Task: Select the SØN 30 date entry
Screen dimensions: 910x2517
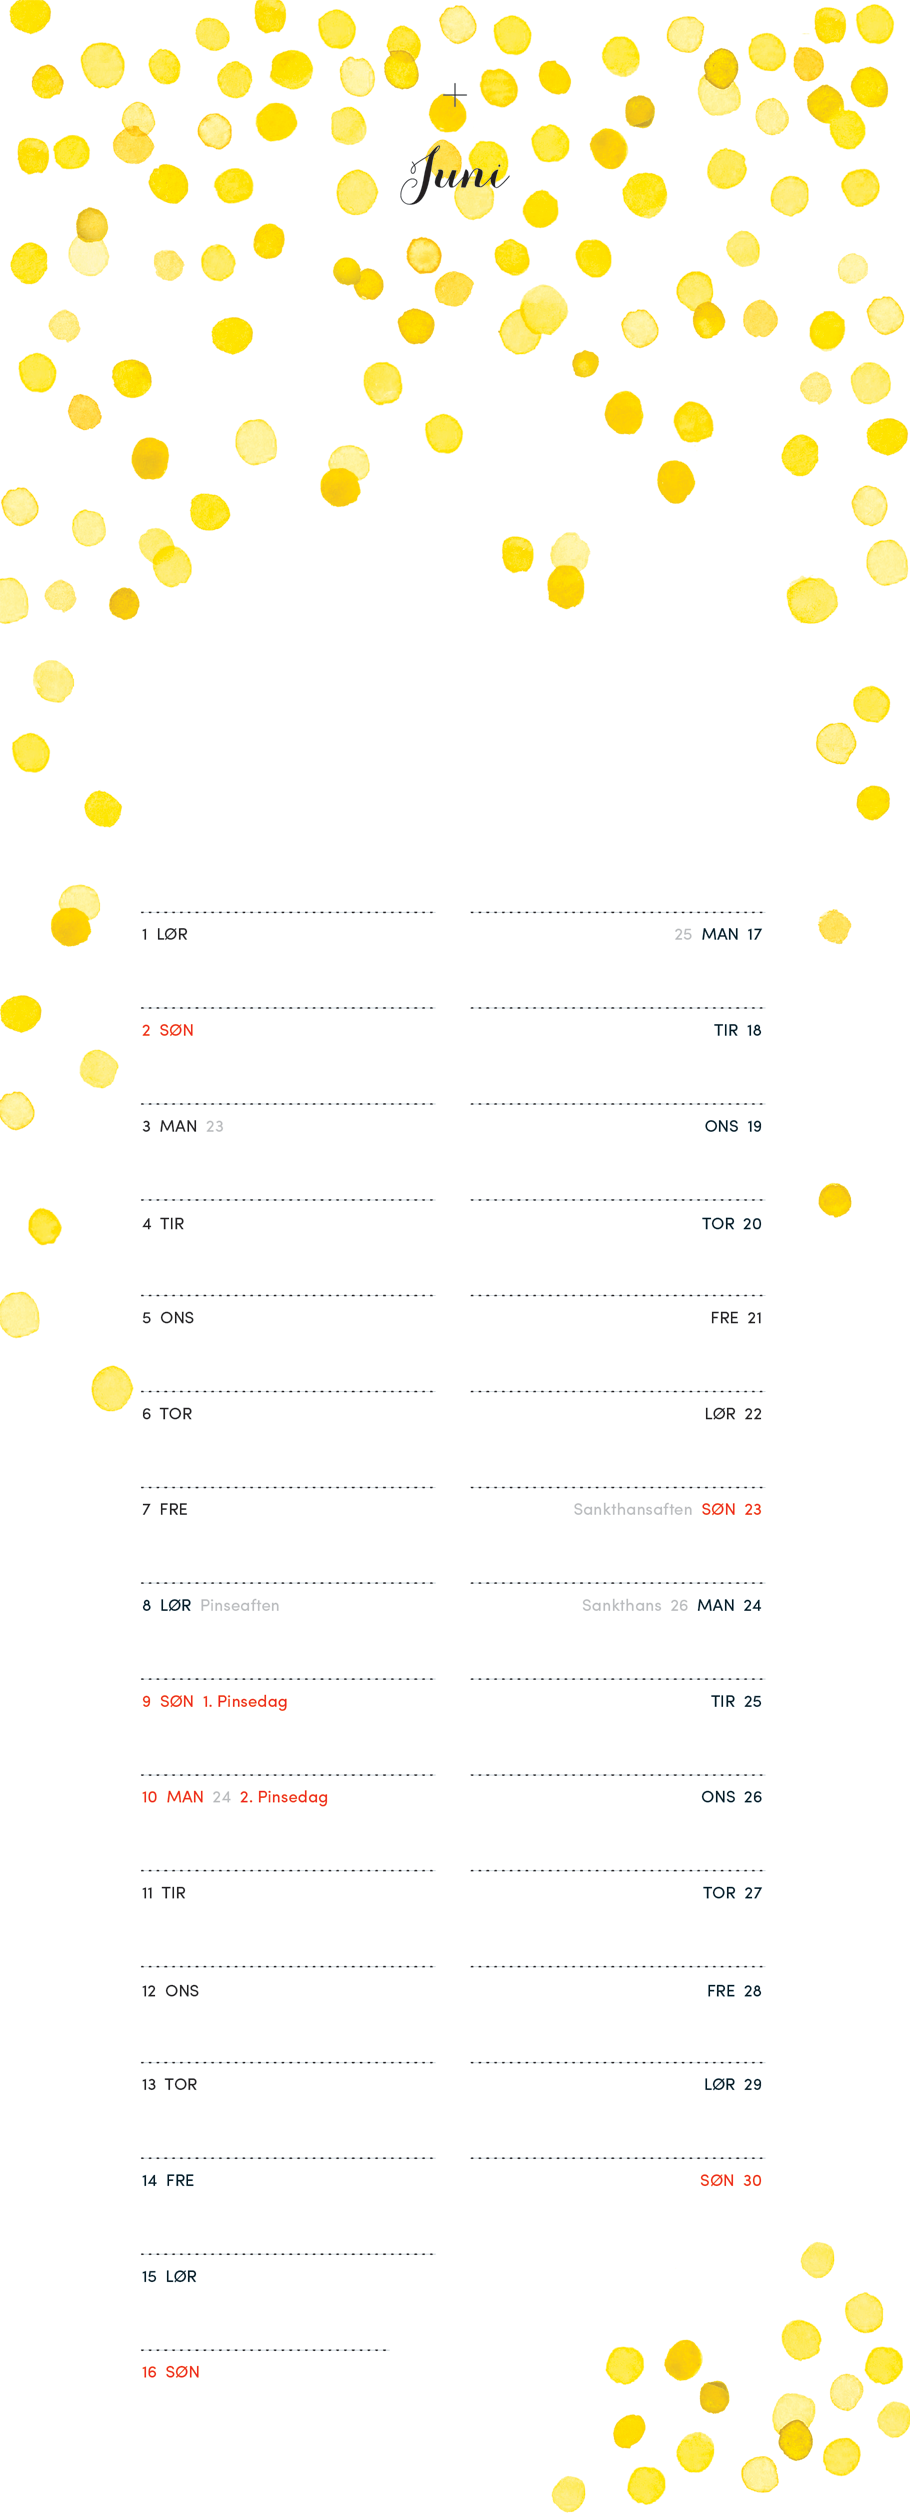Action: click(731, 2180)
